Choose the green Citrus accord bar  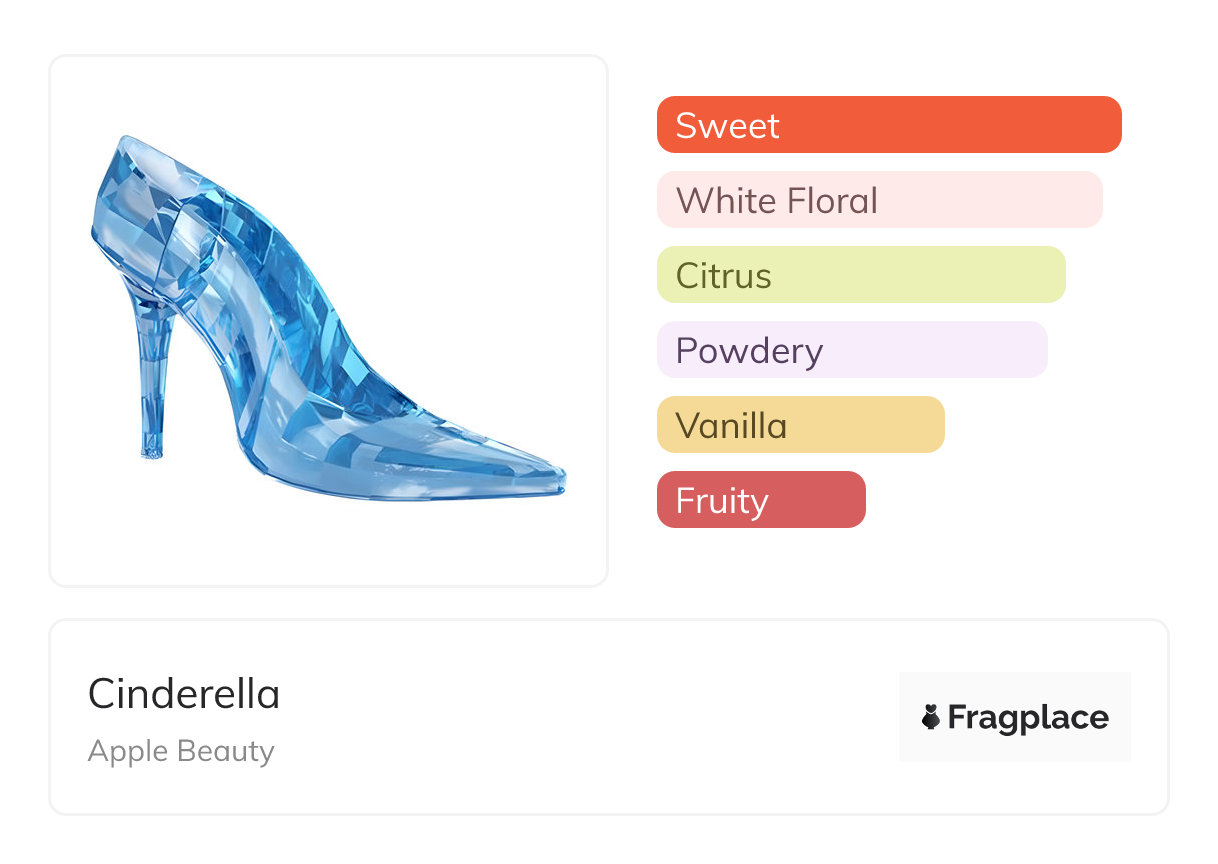[861, 275]
